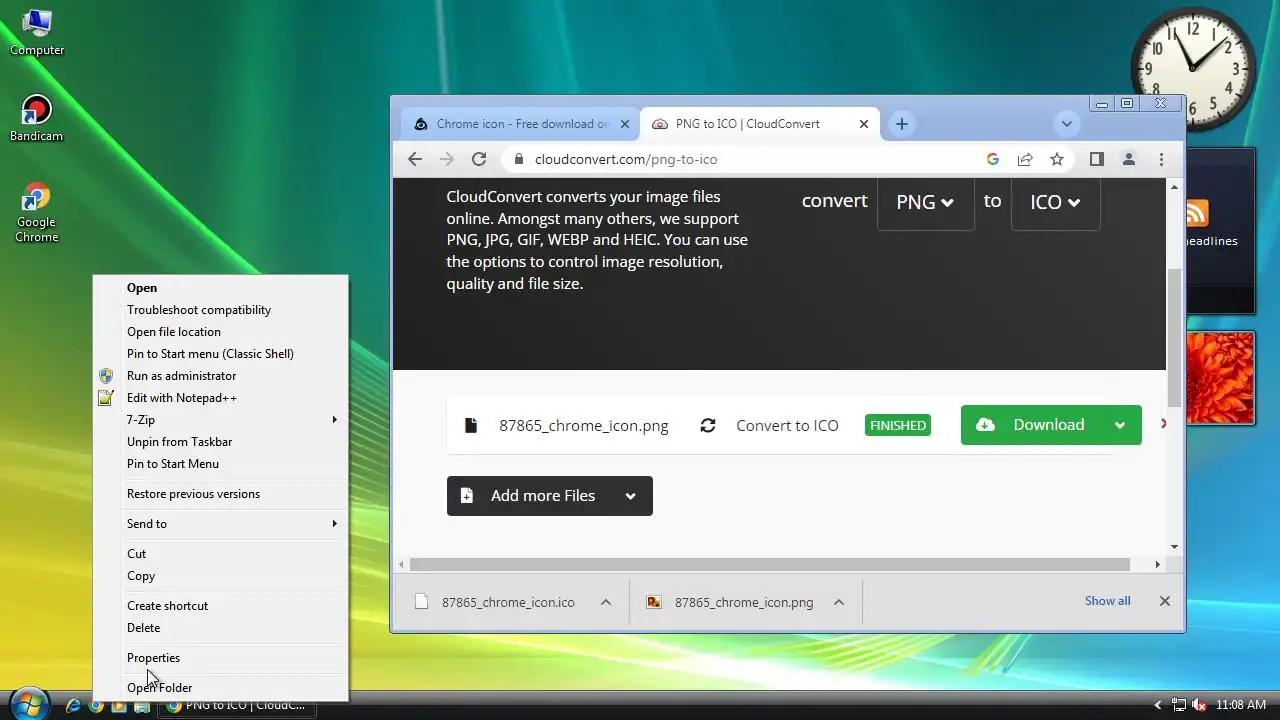Choose Open in context menu
The width and height of the screenshot is (1280, 720).
click(x=220, y=288)
